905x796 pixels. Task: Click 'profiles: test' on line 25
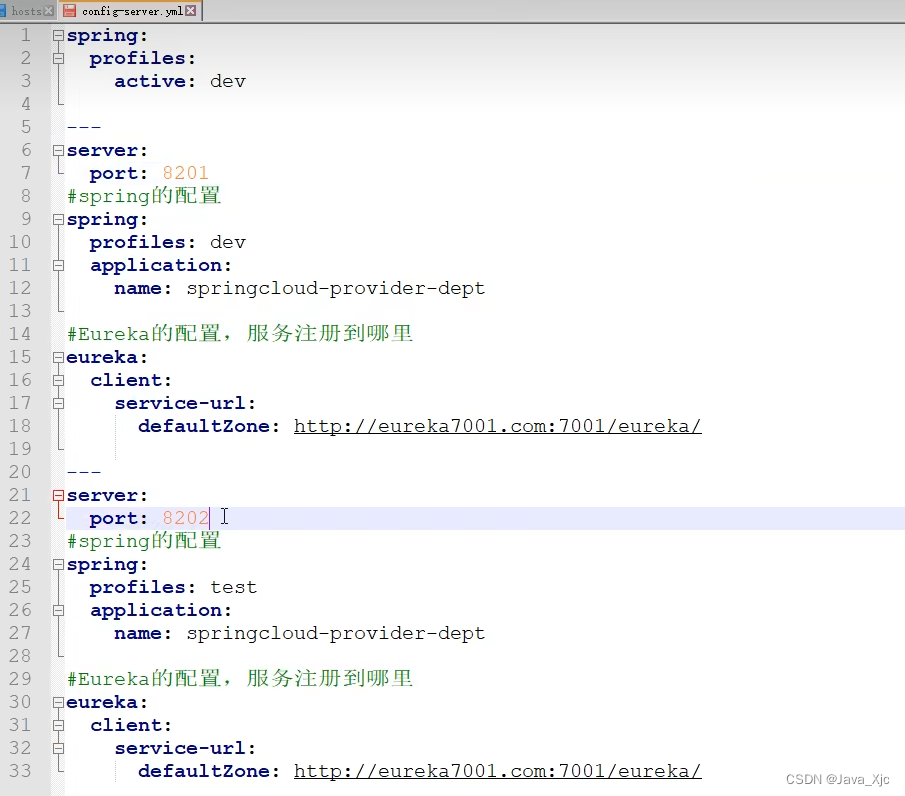click(x=173, y=588)
